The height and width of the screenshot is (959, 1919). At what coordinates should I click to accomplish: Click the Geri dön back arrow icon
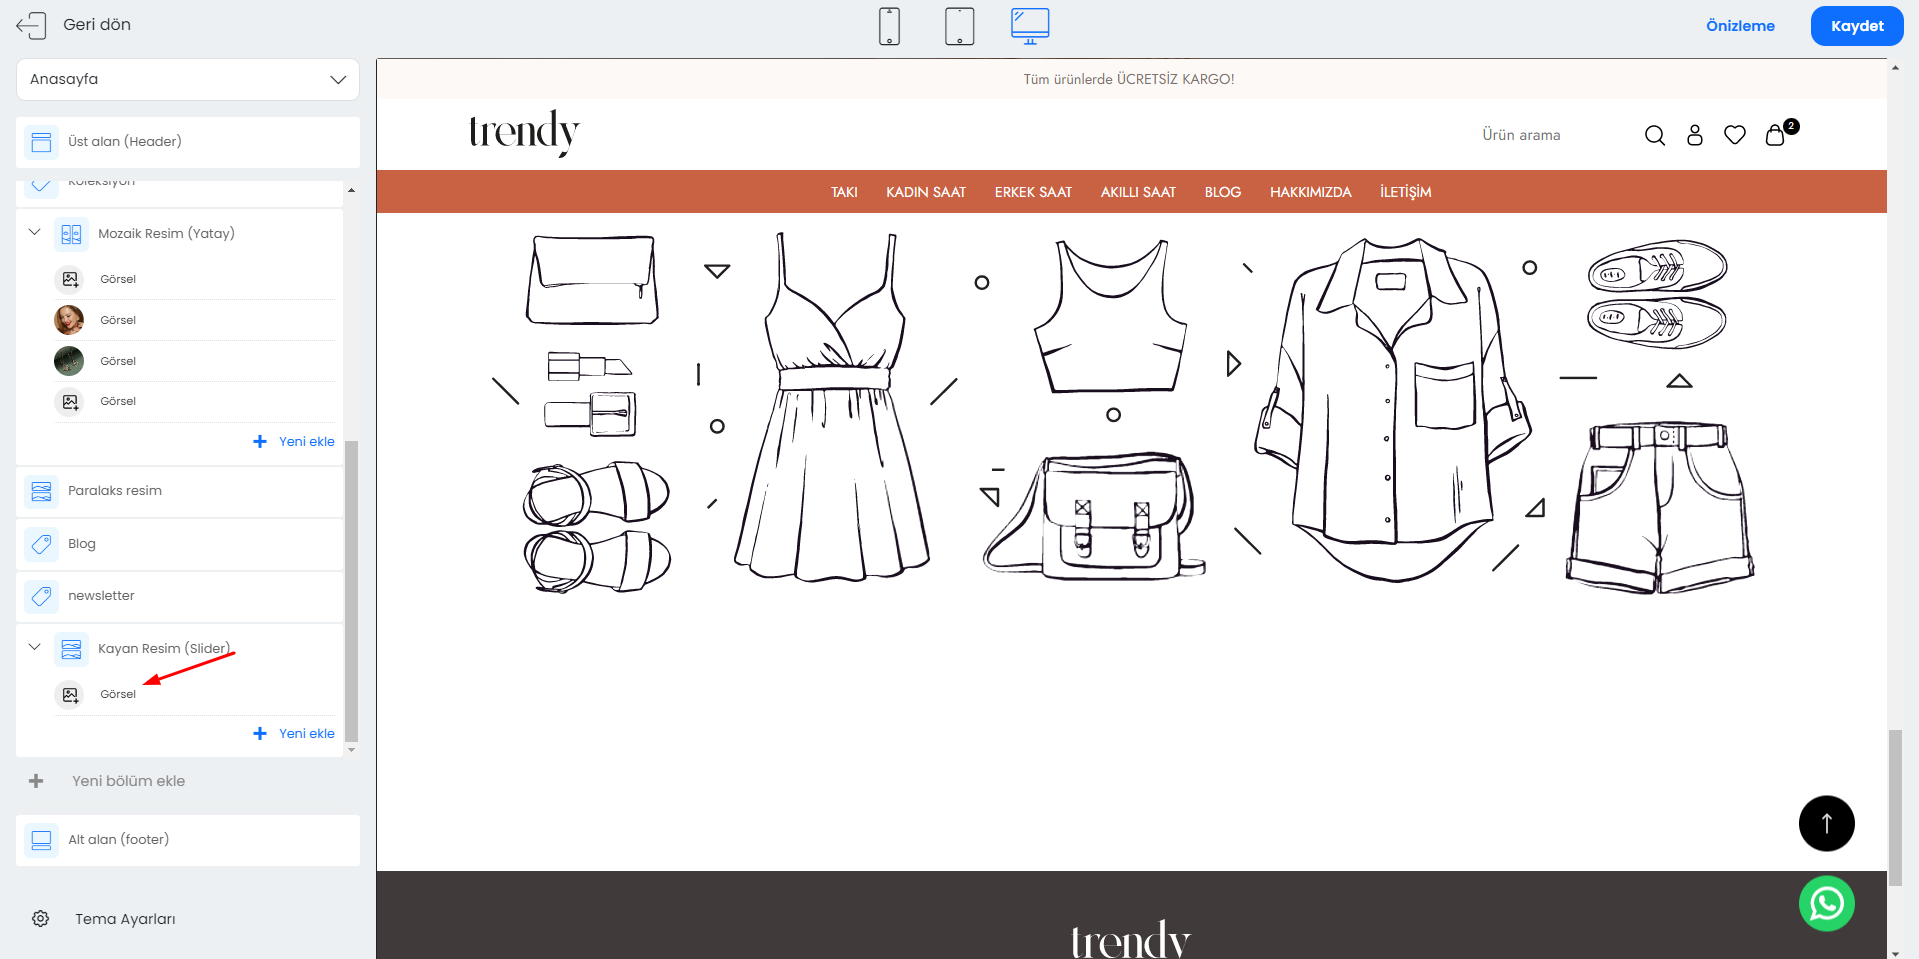31,25
